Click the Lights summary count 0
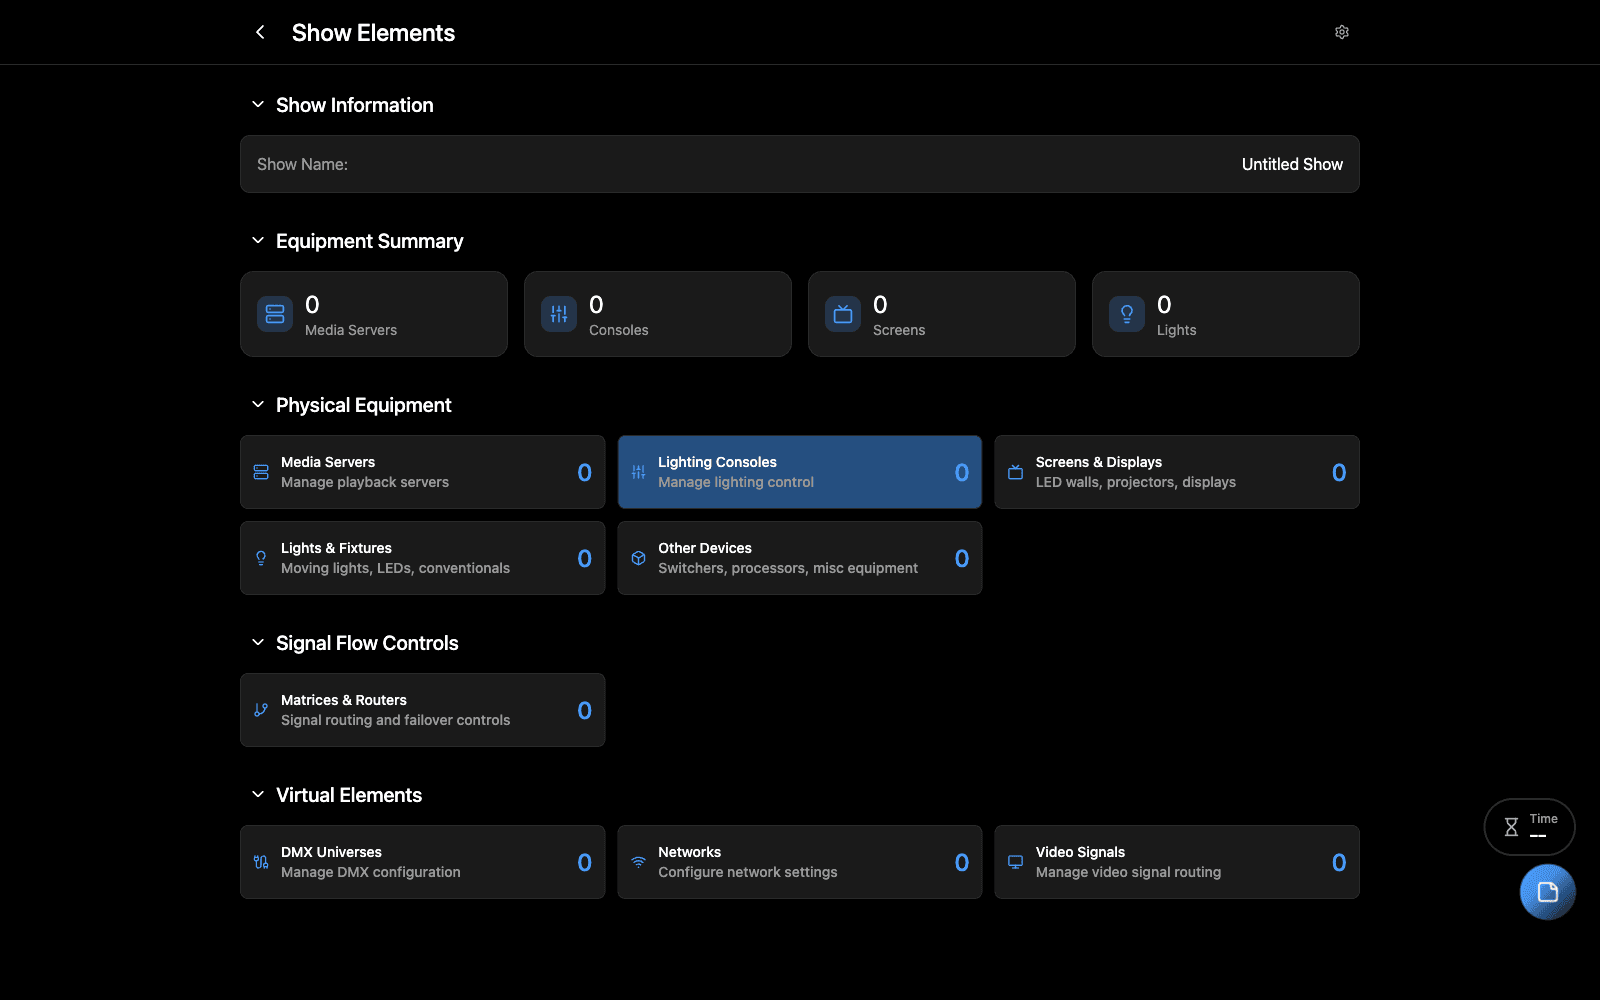This screenshot has width=1600, height=1000. pos(1164,304)
